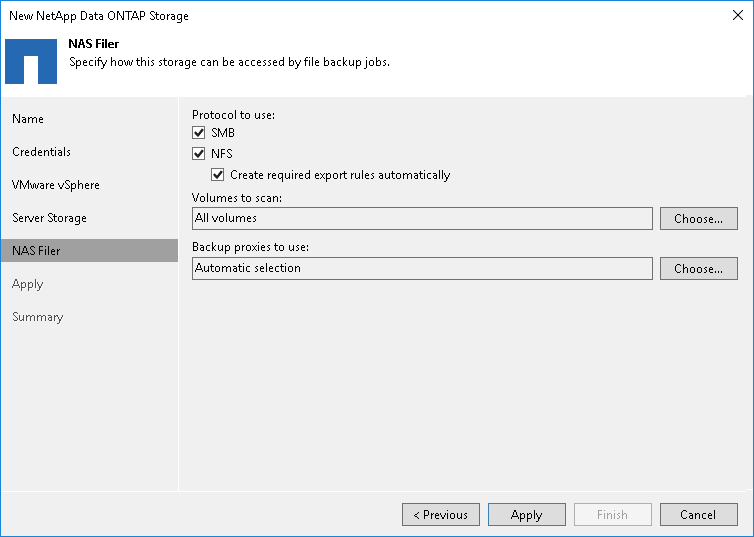The height and width of the screenshot is (537, 754).
Task: Open the Summary step in sidebar
Action: (37, 317)
